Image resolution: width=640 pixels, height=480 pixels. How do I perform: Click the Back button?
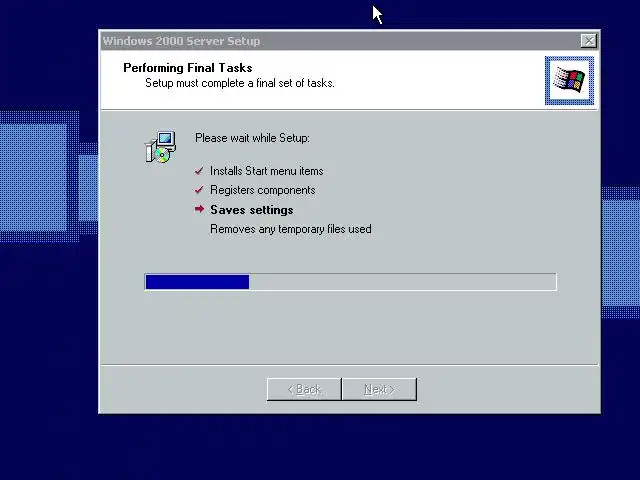point(304,389)
